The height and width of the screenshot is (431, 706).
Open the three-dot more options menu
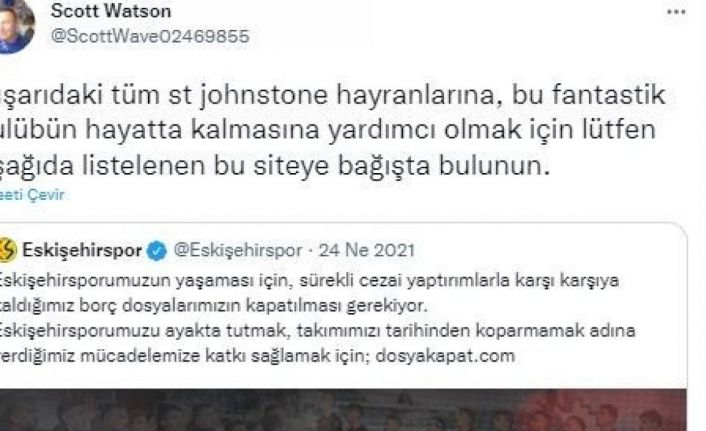pos(676,12)
